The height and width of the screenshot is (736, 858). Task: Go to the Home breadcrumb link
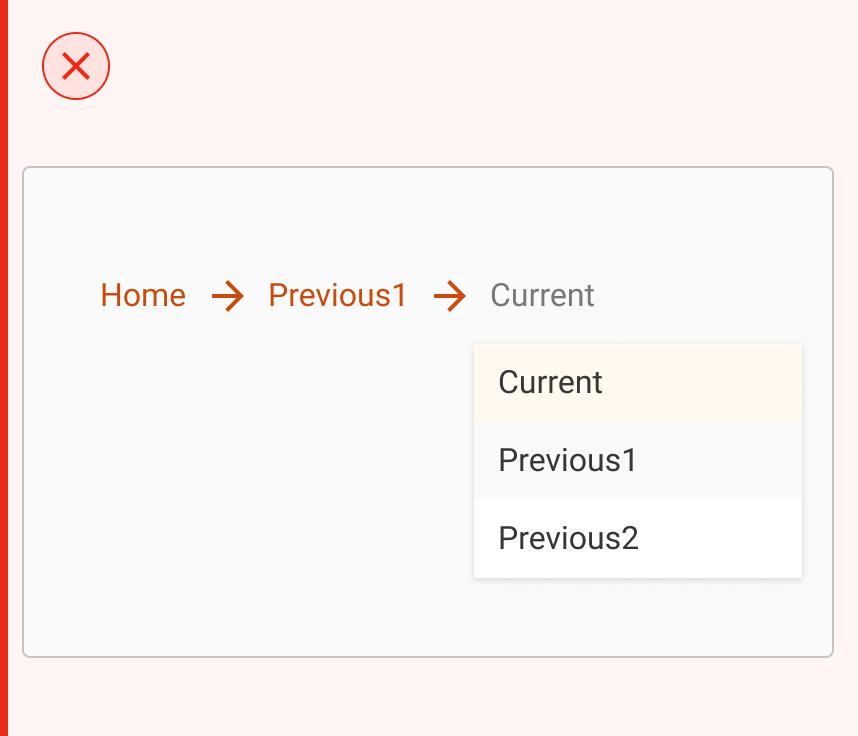(143, 296)
